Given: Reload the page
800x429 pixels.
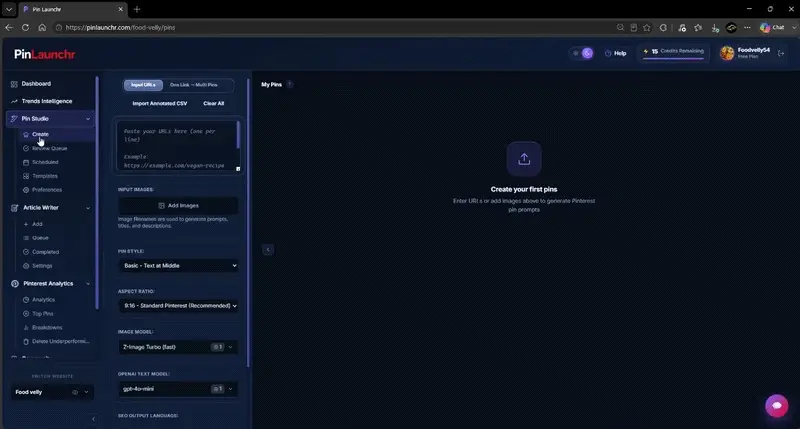Looking at the screenshot, I should coord(25,28).
